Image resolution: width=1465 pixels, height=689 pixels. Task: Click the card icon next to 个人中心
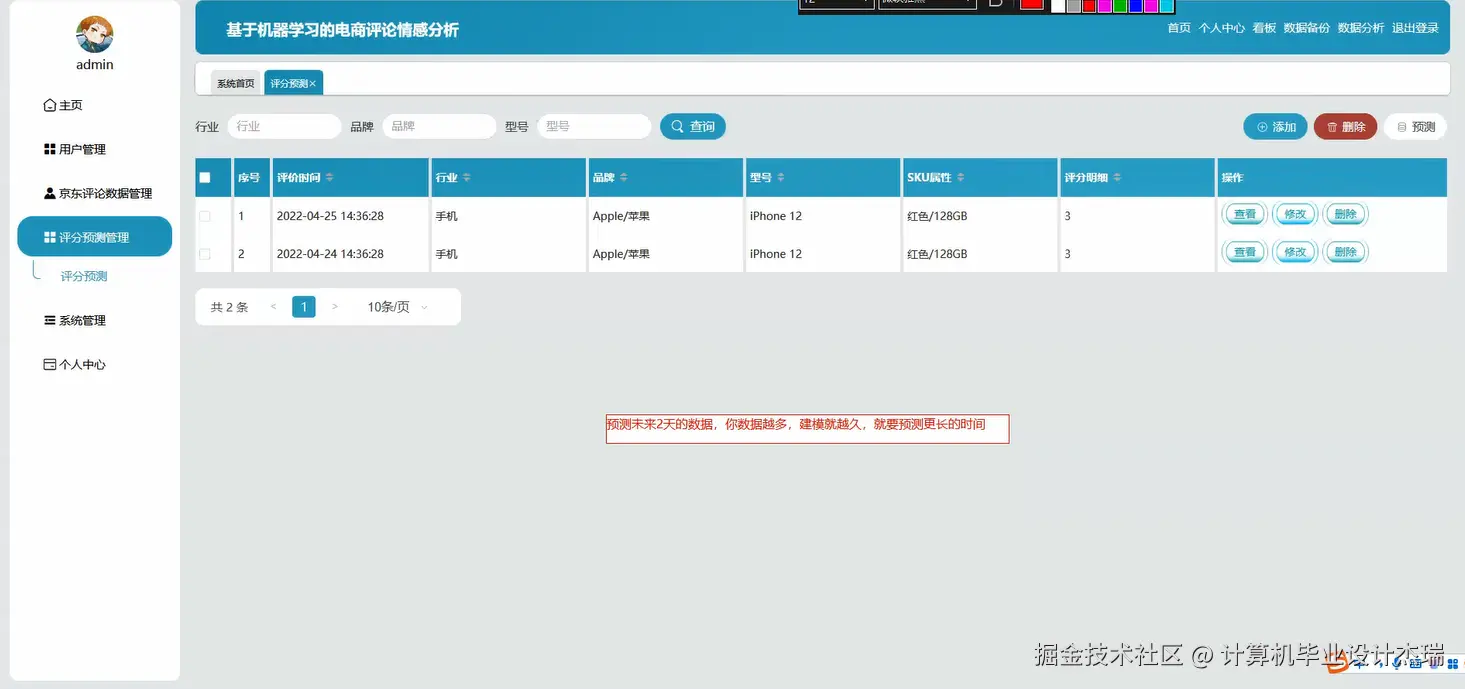click(50, 364)
